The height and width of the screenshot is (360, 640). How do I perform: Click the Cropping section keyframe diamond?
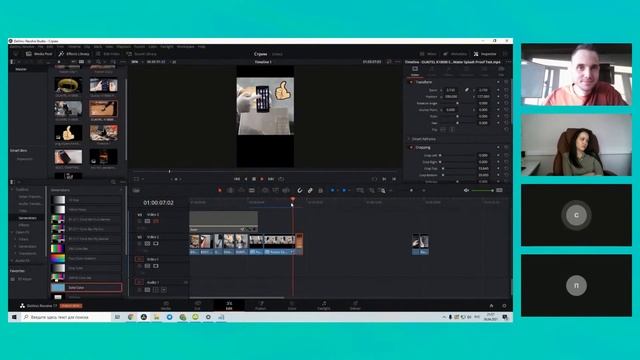point(498,147)
